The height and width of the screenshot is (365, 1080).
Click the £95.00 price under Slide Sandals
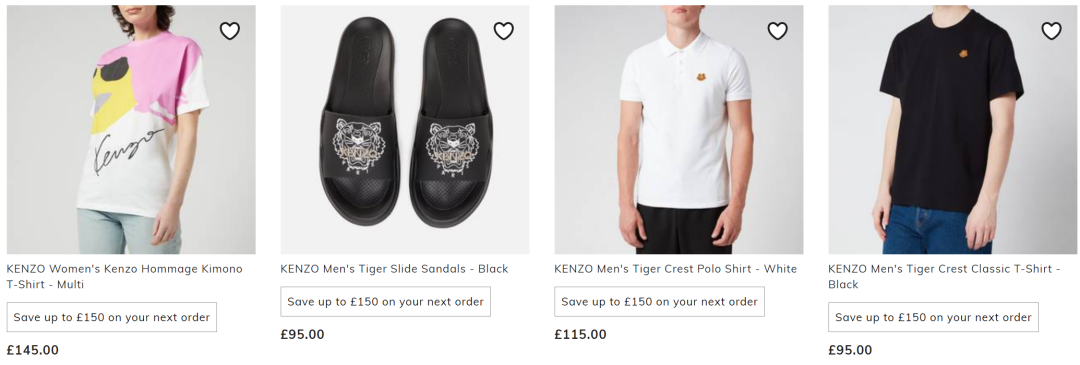(x=302, y=335)
